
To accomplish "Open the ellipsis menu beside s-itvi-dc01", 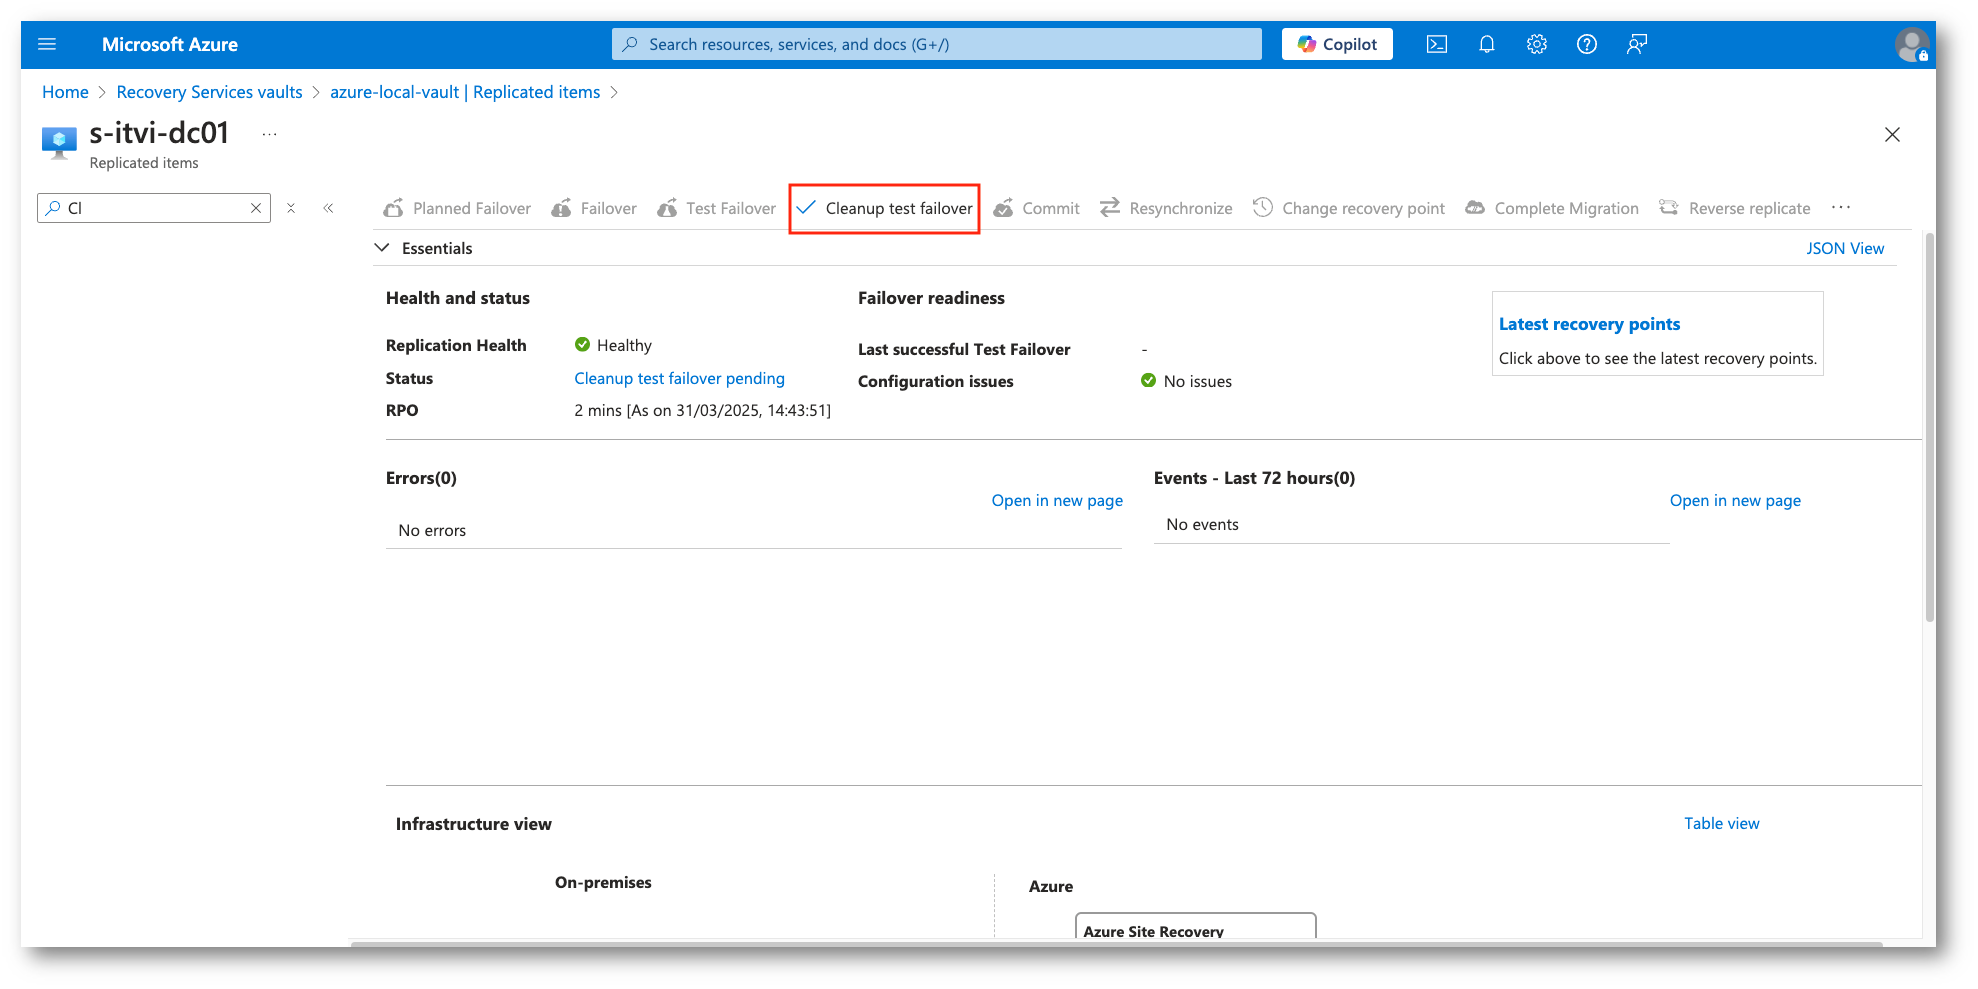I will (269, 134).
